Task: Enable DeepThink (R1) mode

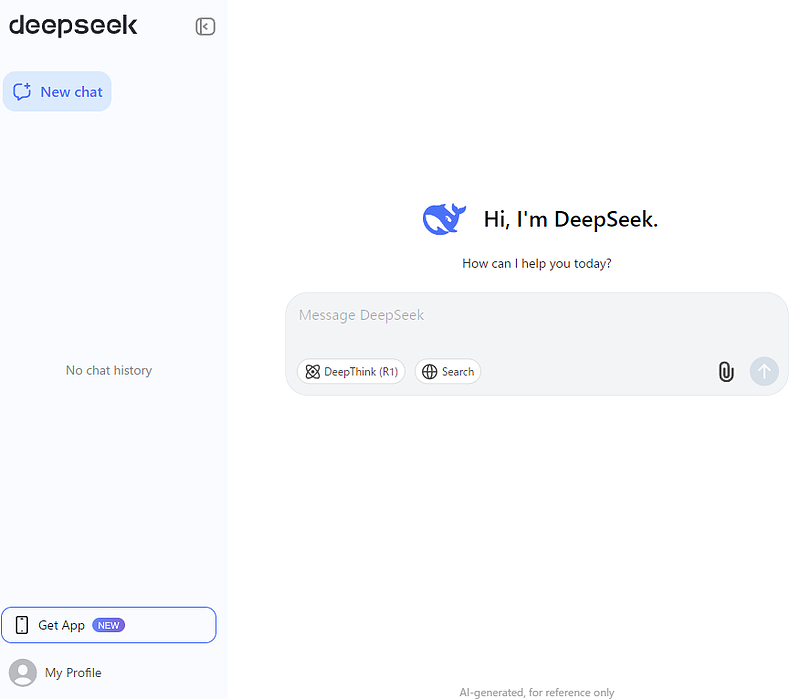Action: click(351, 371)
